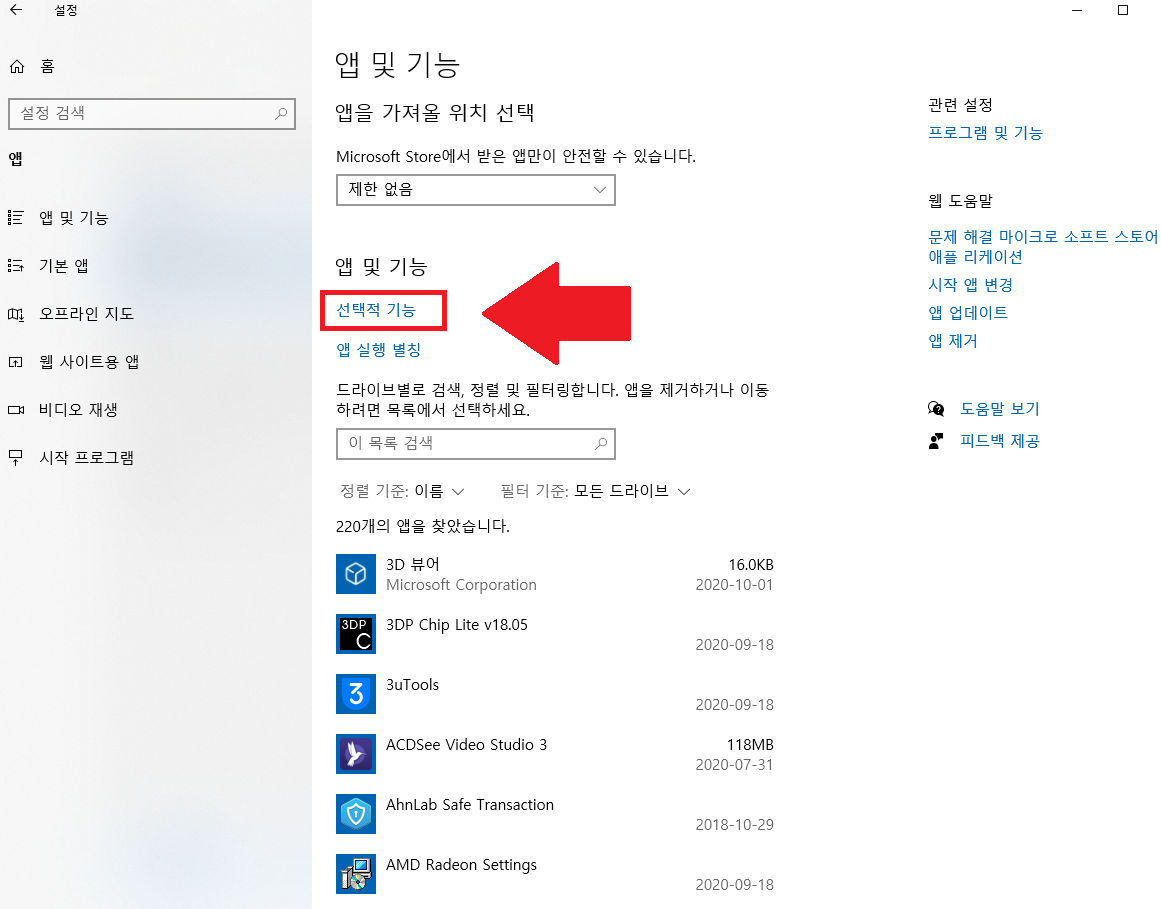Click the 피드백 제공 person icon

936,441
